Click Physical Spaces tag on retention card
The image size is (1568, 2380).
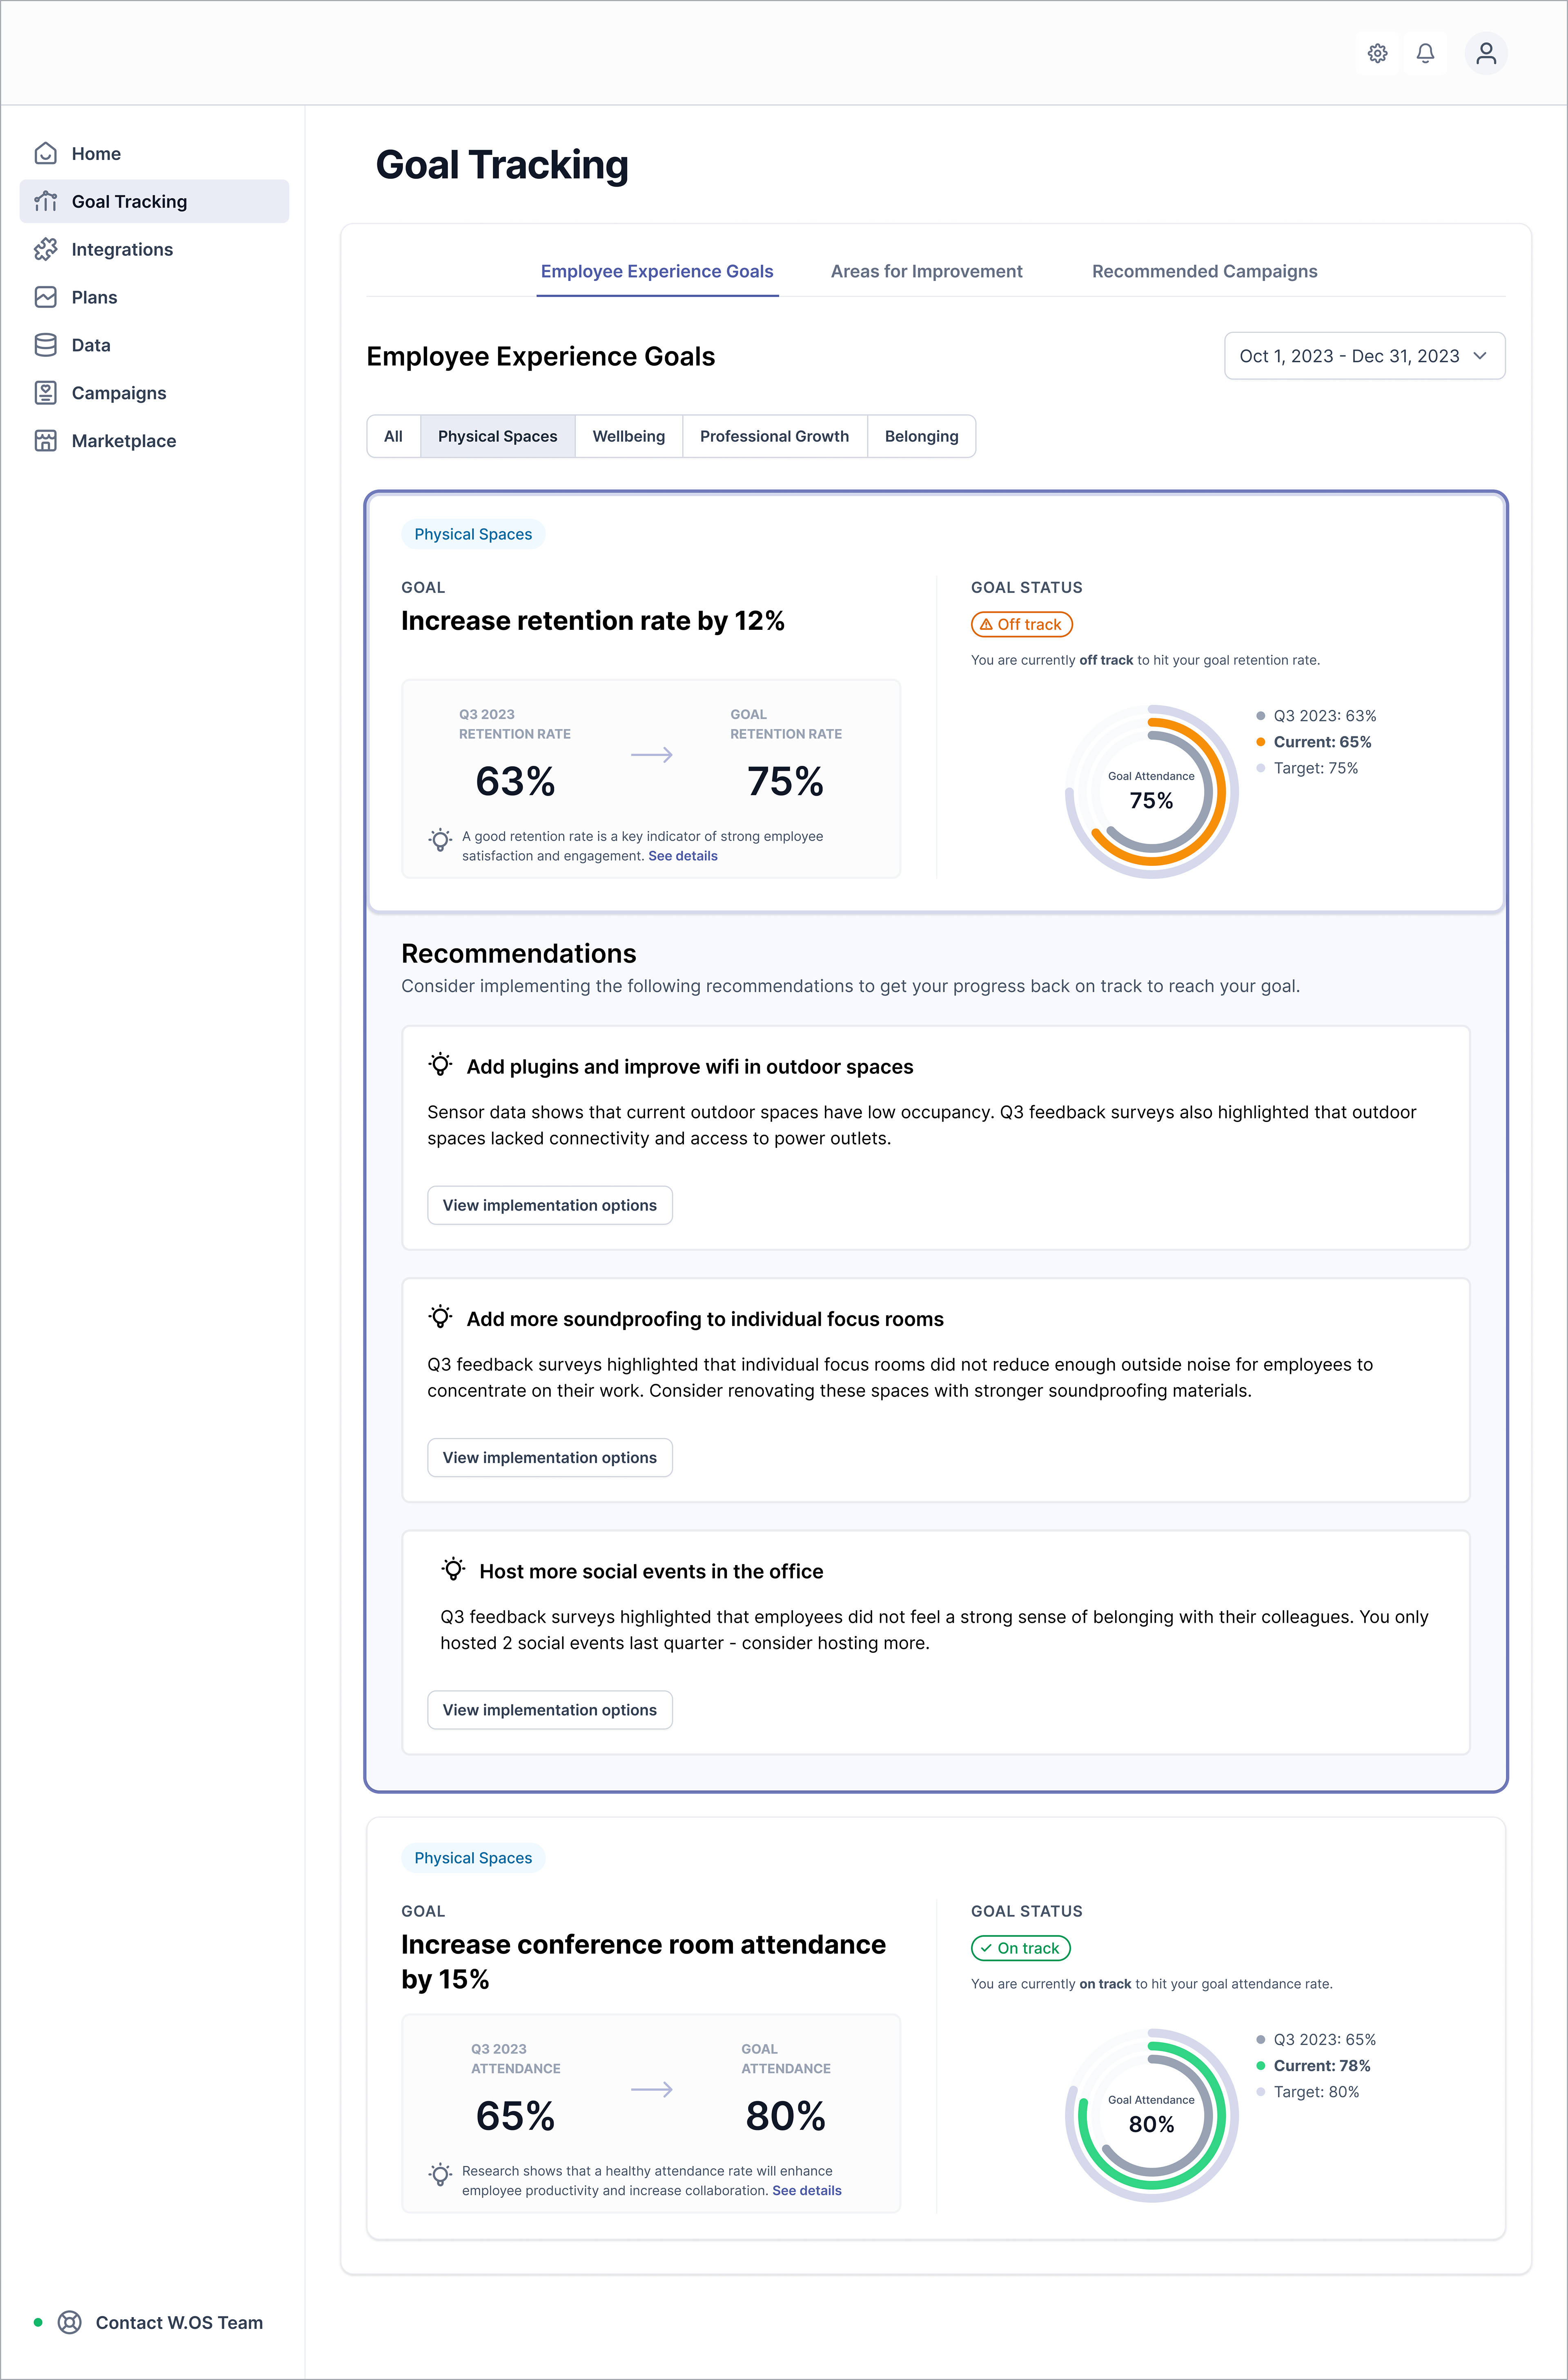pos(473,534)
